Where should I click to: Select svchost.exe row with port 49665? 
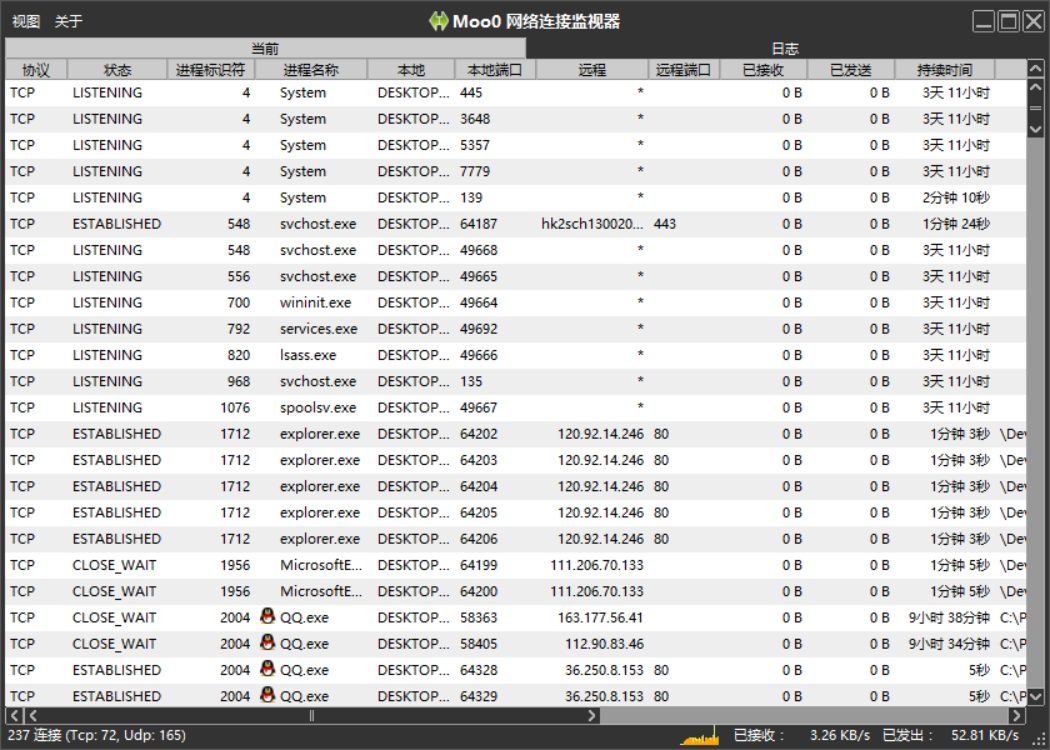tap(516, 277)
